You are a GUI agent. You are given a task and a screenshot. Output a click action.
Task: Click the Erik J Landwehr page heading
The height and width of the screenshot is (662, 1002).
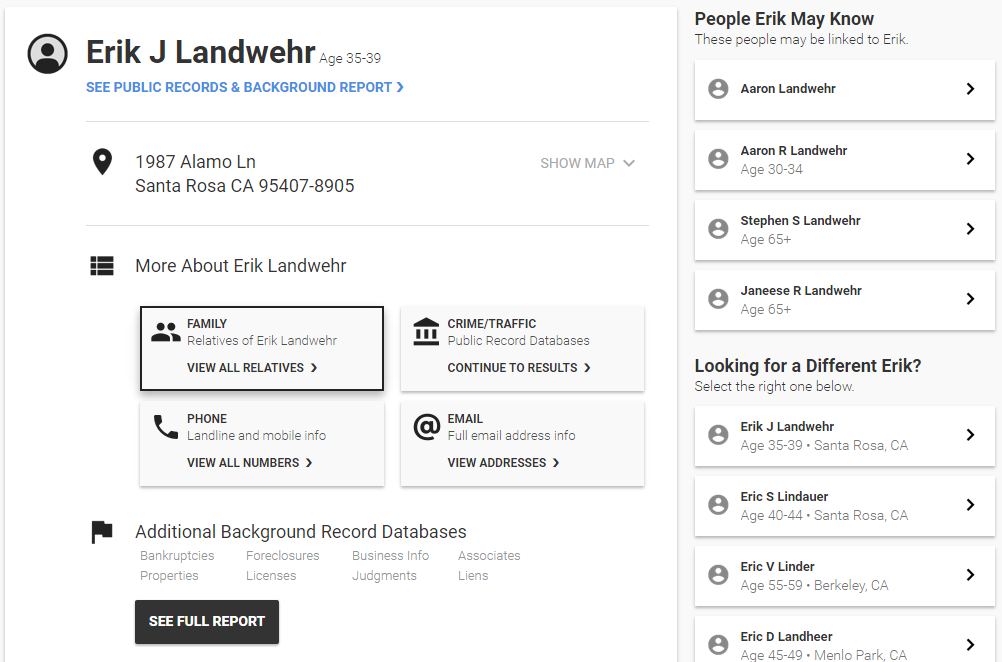pos(201,52)
